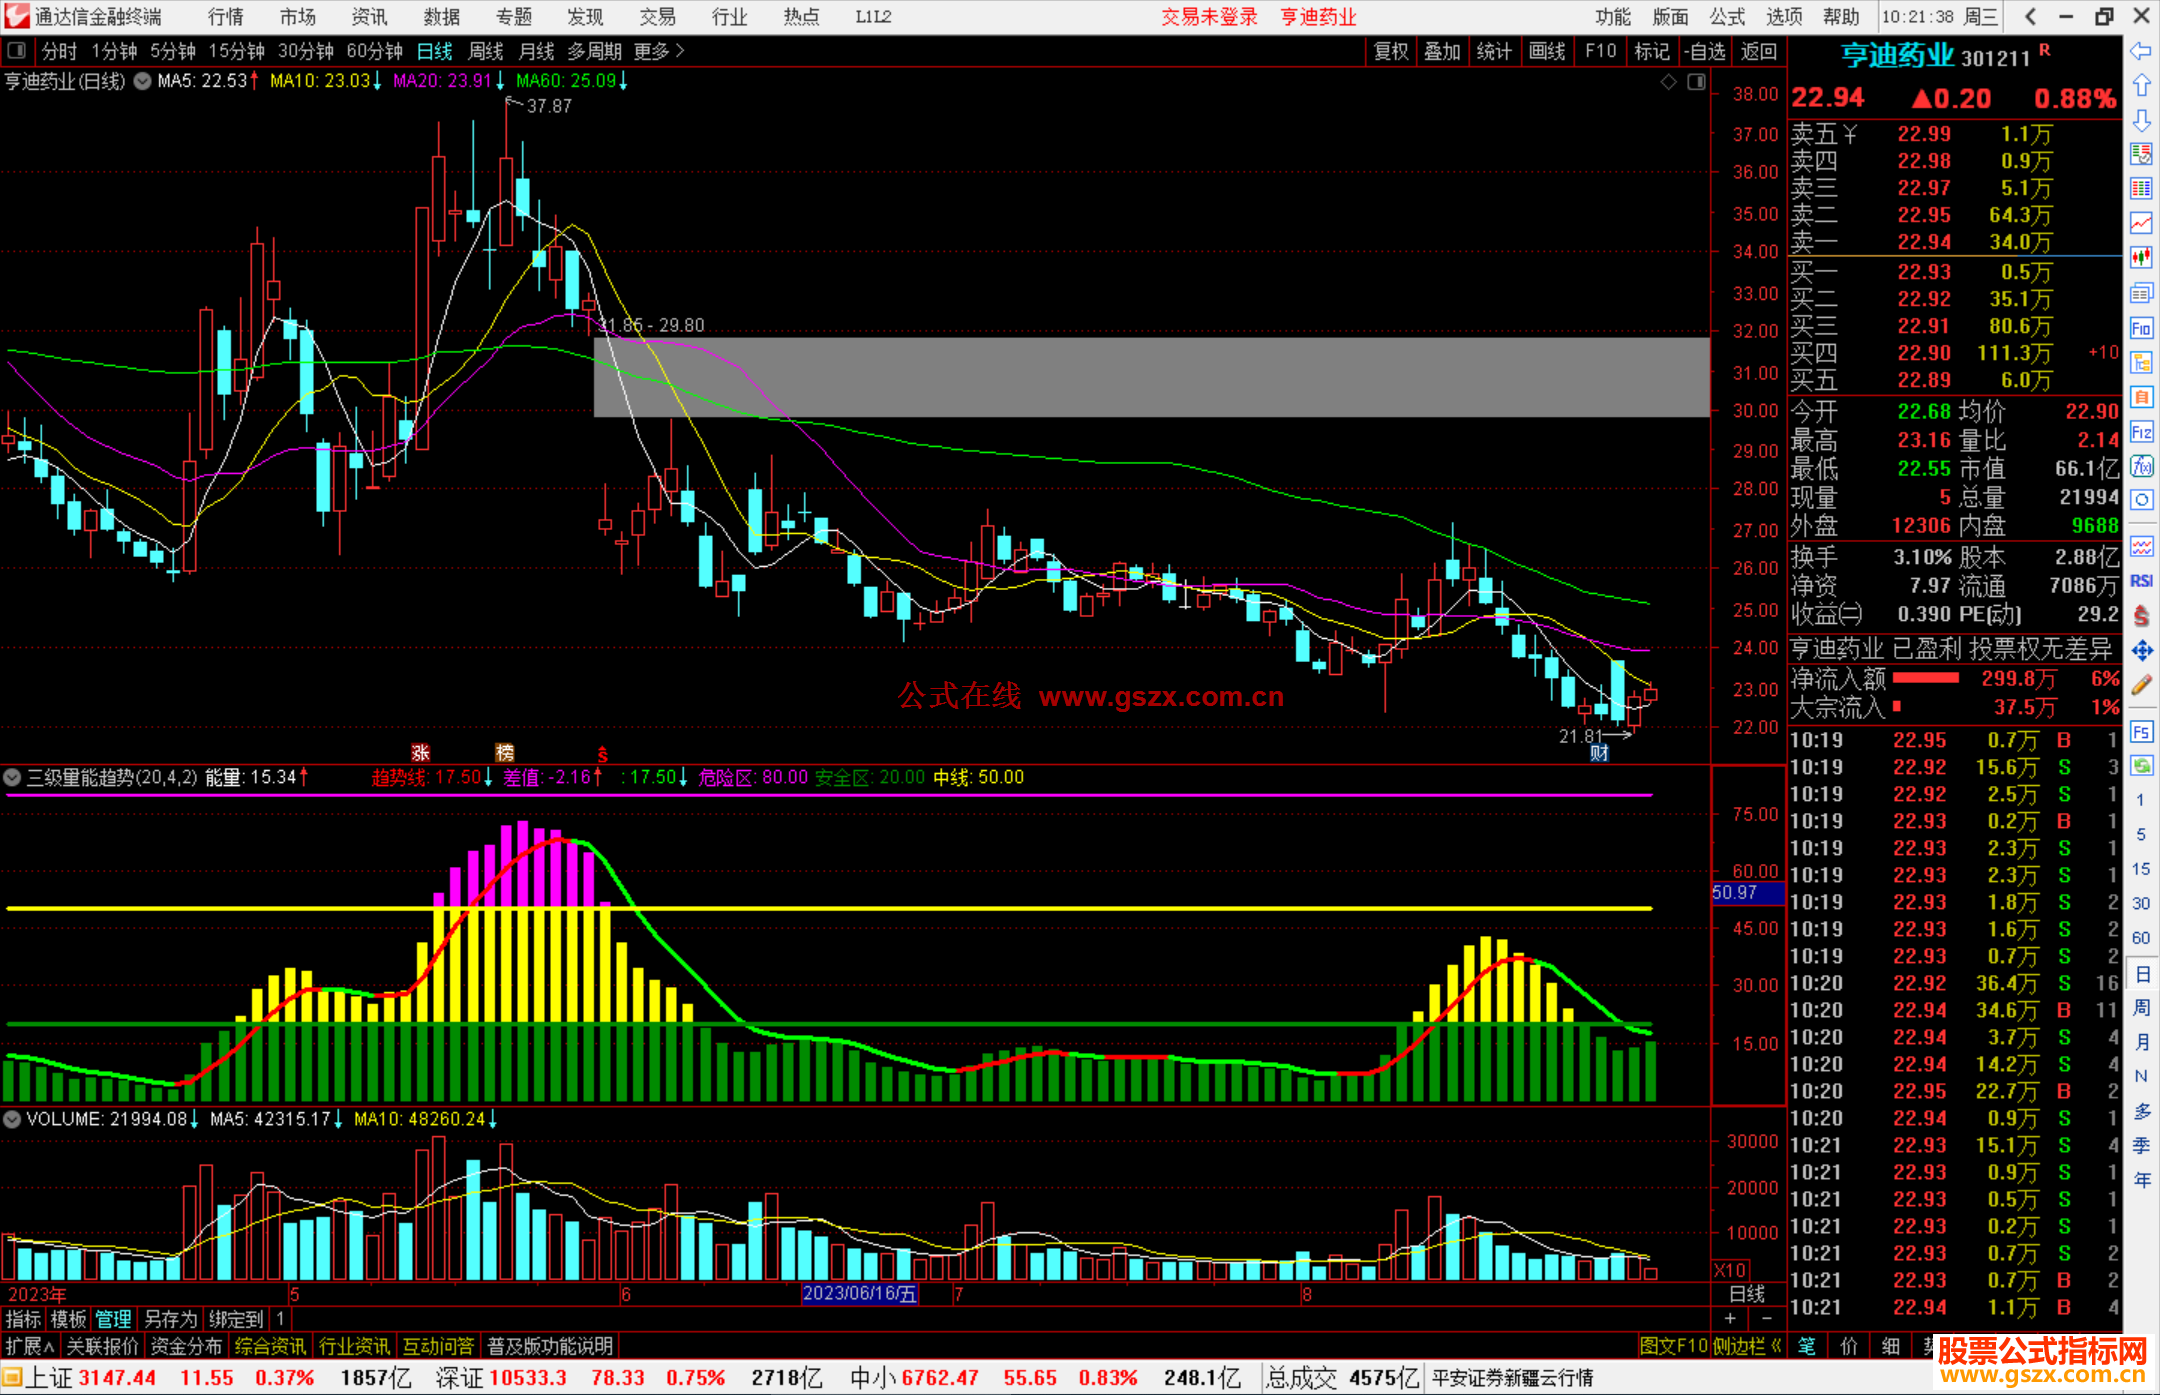Switch to the 周线 period tab
The height and width of the screenshot is (1395, 2160).
tap(485, 51)
